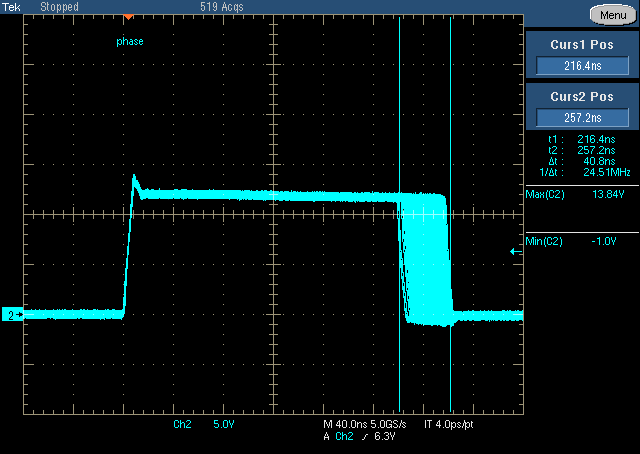640x454 pixels.
Task: Click the 1/Δt 24.51MHz frequency readout
Action: point(581,171)
